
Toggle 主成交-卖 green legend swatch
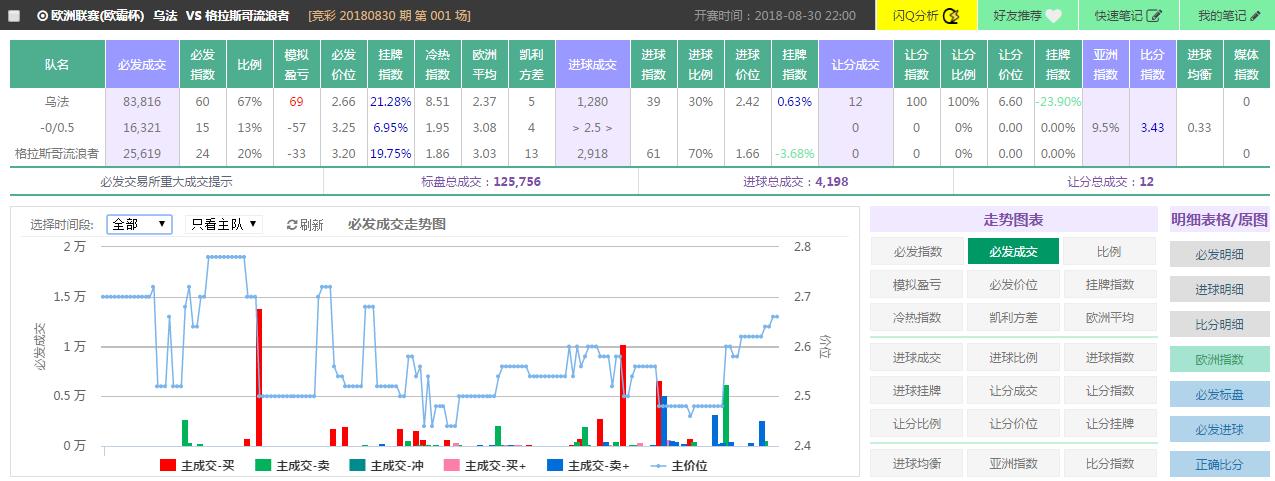point(262,465)
